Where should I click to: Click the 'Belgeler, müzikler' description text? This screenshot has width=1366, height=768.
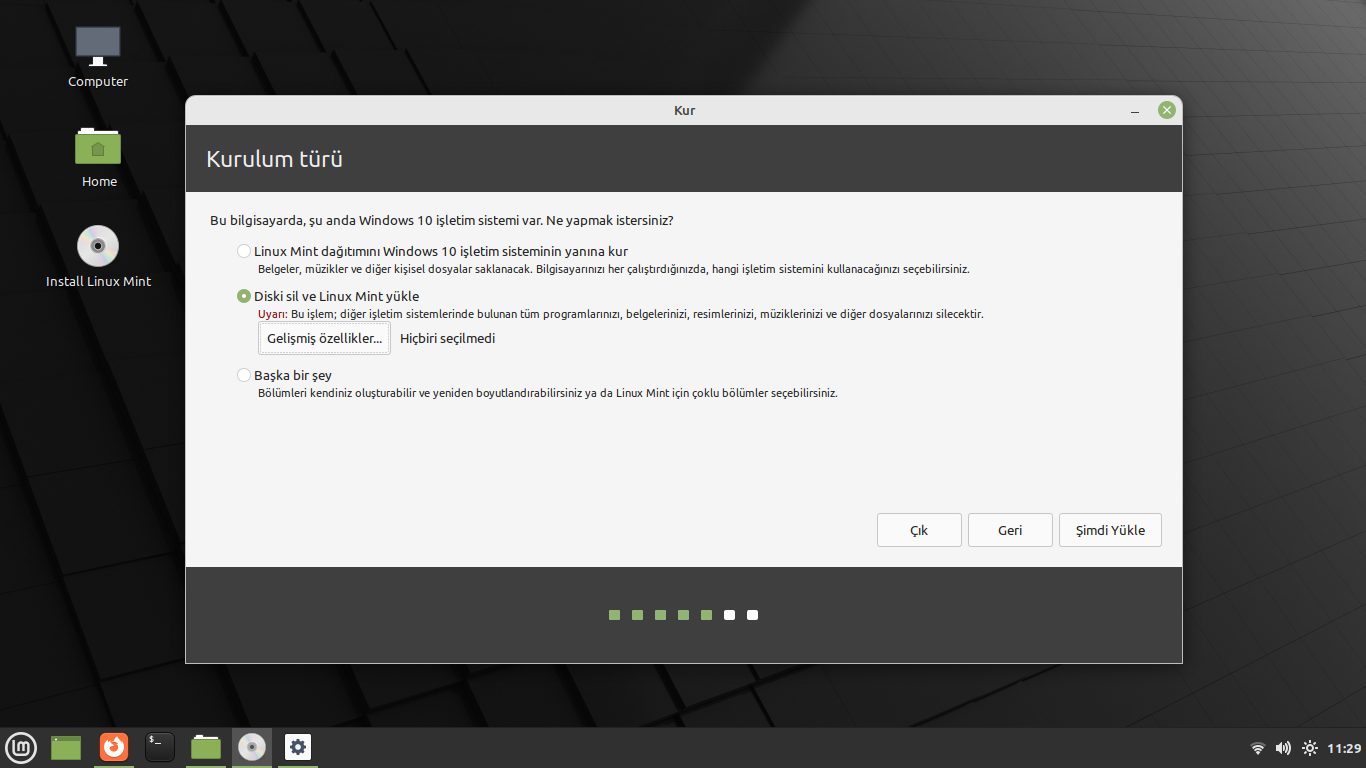coord(614,269)
